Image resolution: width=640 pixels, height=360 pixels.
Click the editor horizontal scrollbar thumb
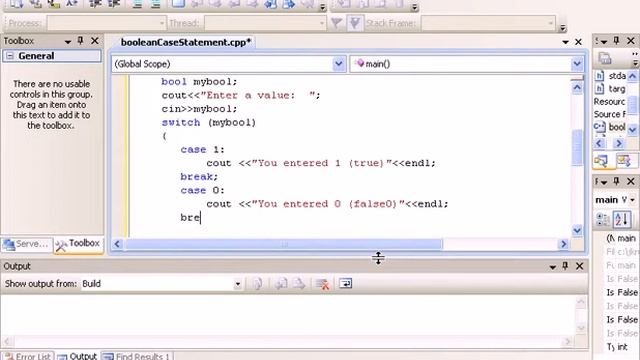click(283, 244)
